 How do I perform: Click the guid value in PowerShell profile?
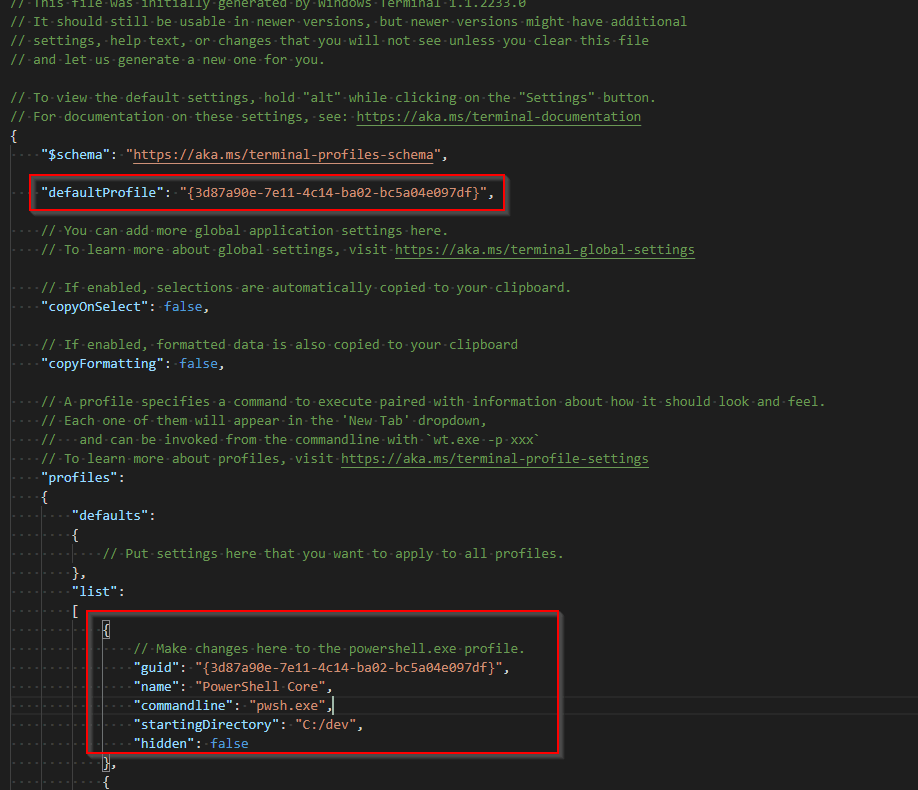pos(349,668)
